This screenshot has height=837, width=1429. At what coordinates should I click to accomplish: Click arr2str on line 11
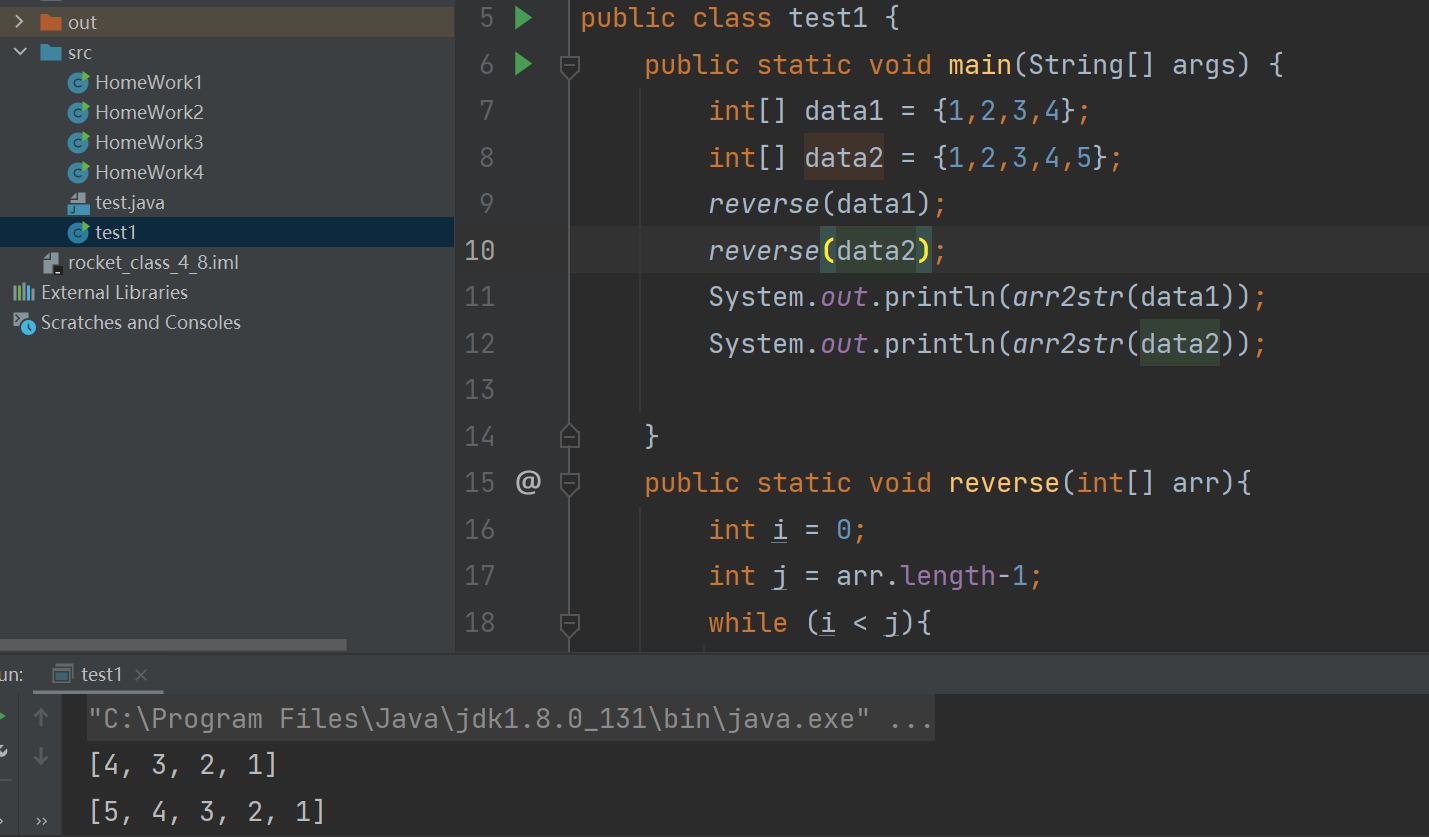point(1068,297)
